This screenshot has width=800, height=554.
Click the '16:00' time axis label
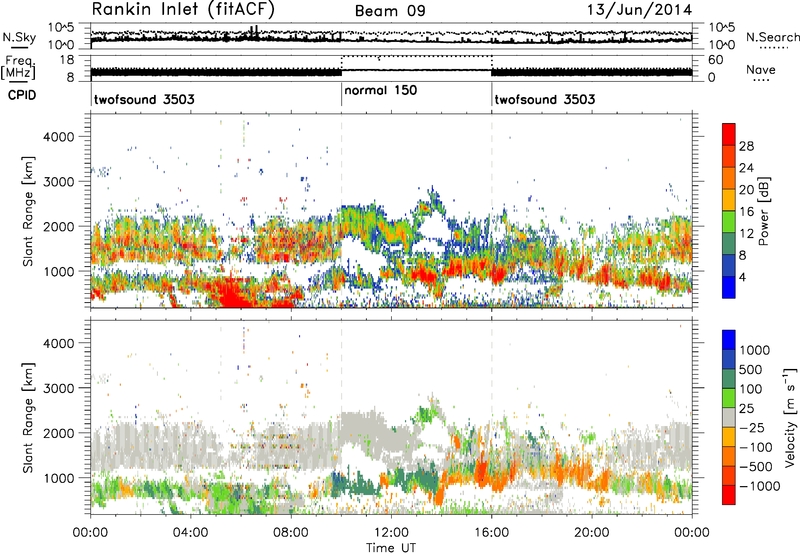(491, 533)
